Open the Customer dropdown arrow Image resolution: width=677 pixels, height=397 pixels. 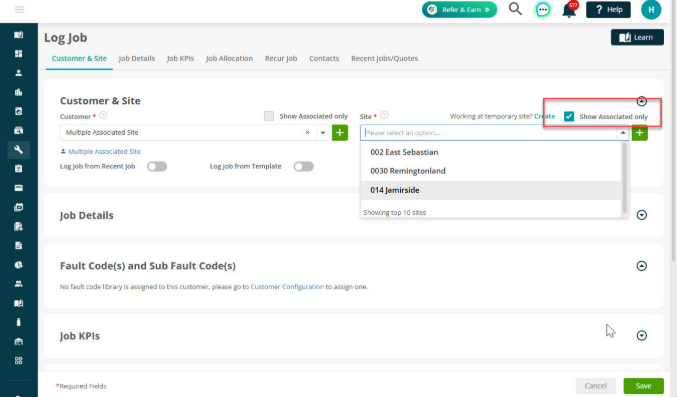coord(323,133)
